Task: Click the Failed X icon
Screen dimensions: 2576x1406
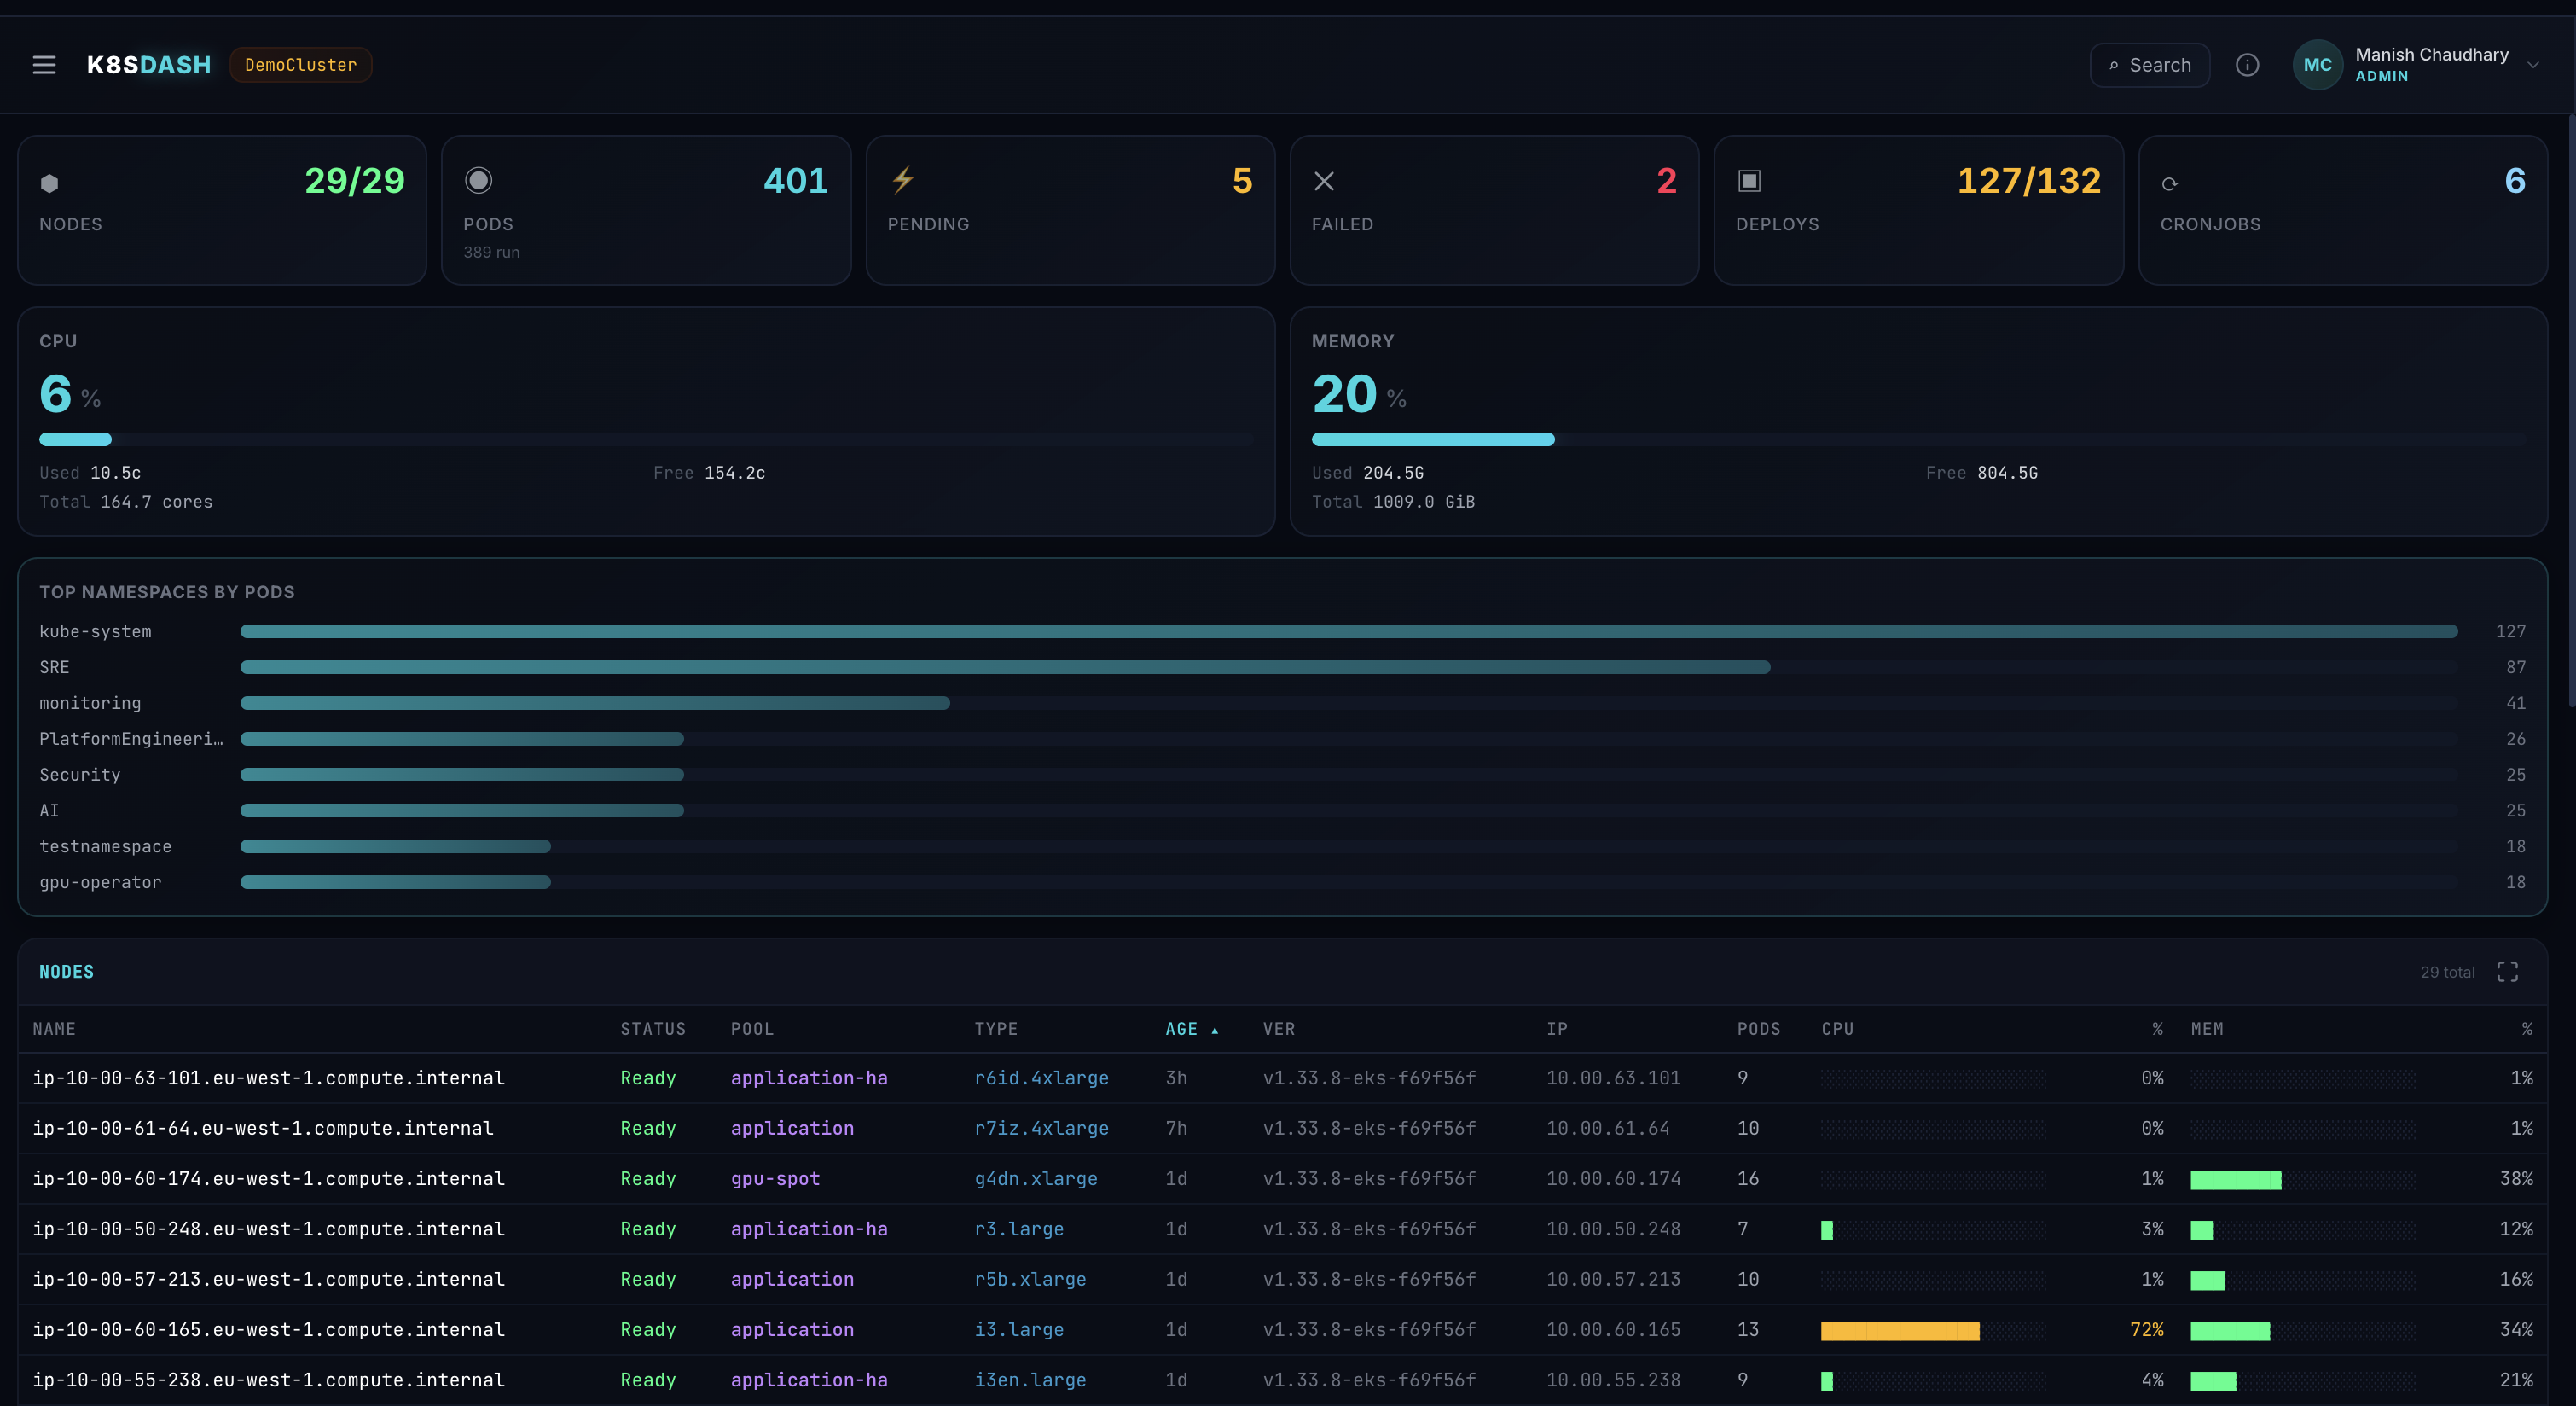Action: click(1324, 181)
